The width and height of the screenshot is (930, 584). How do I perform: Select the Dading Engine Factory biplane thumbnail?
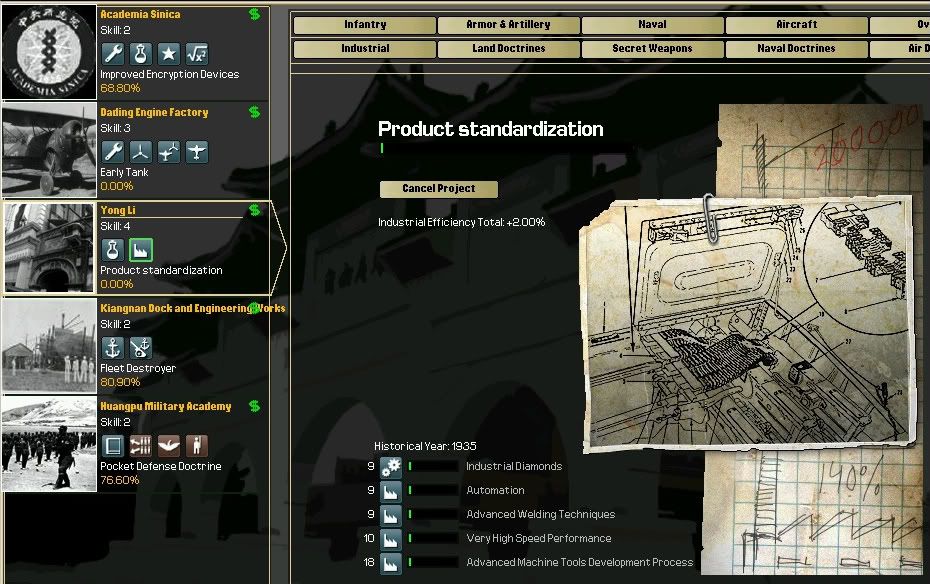tap(49, 151)
